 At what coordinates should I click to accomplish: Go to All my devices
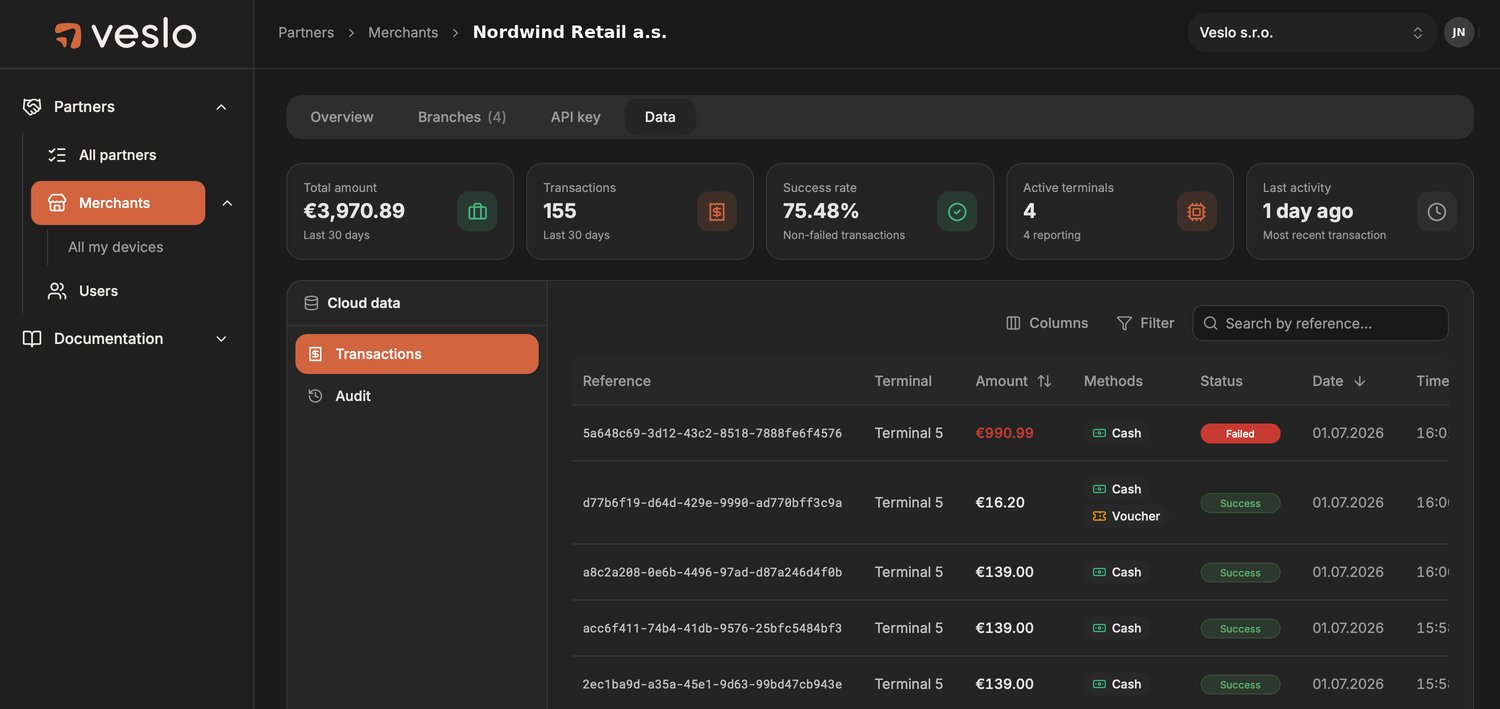coord(116,247)
